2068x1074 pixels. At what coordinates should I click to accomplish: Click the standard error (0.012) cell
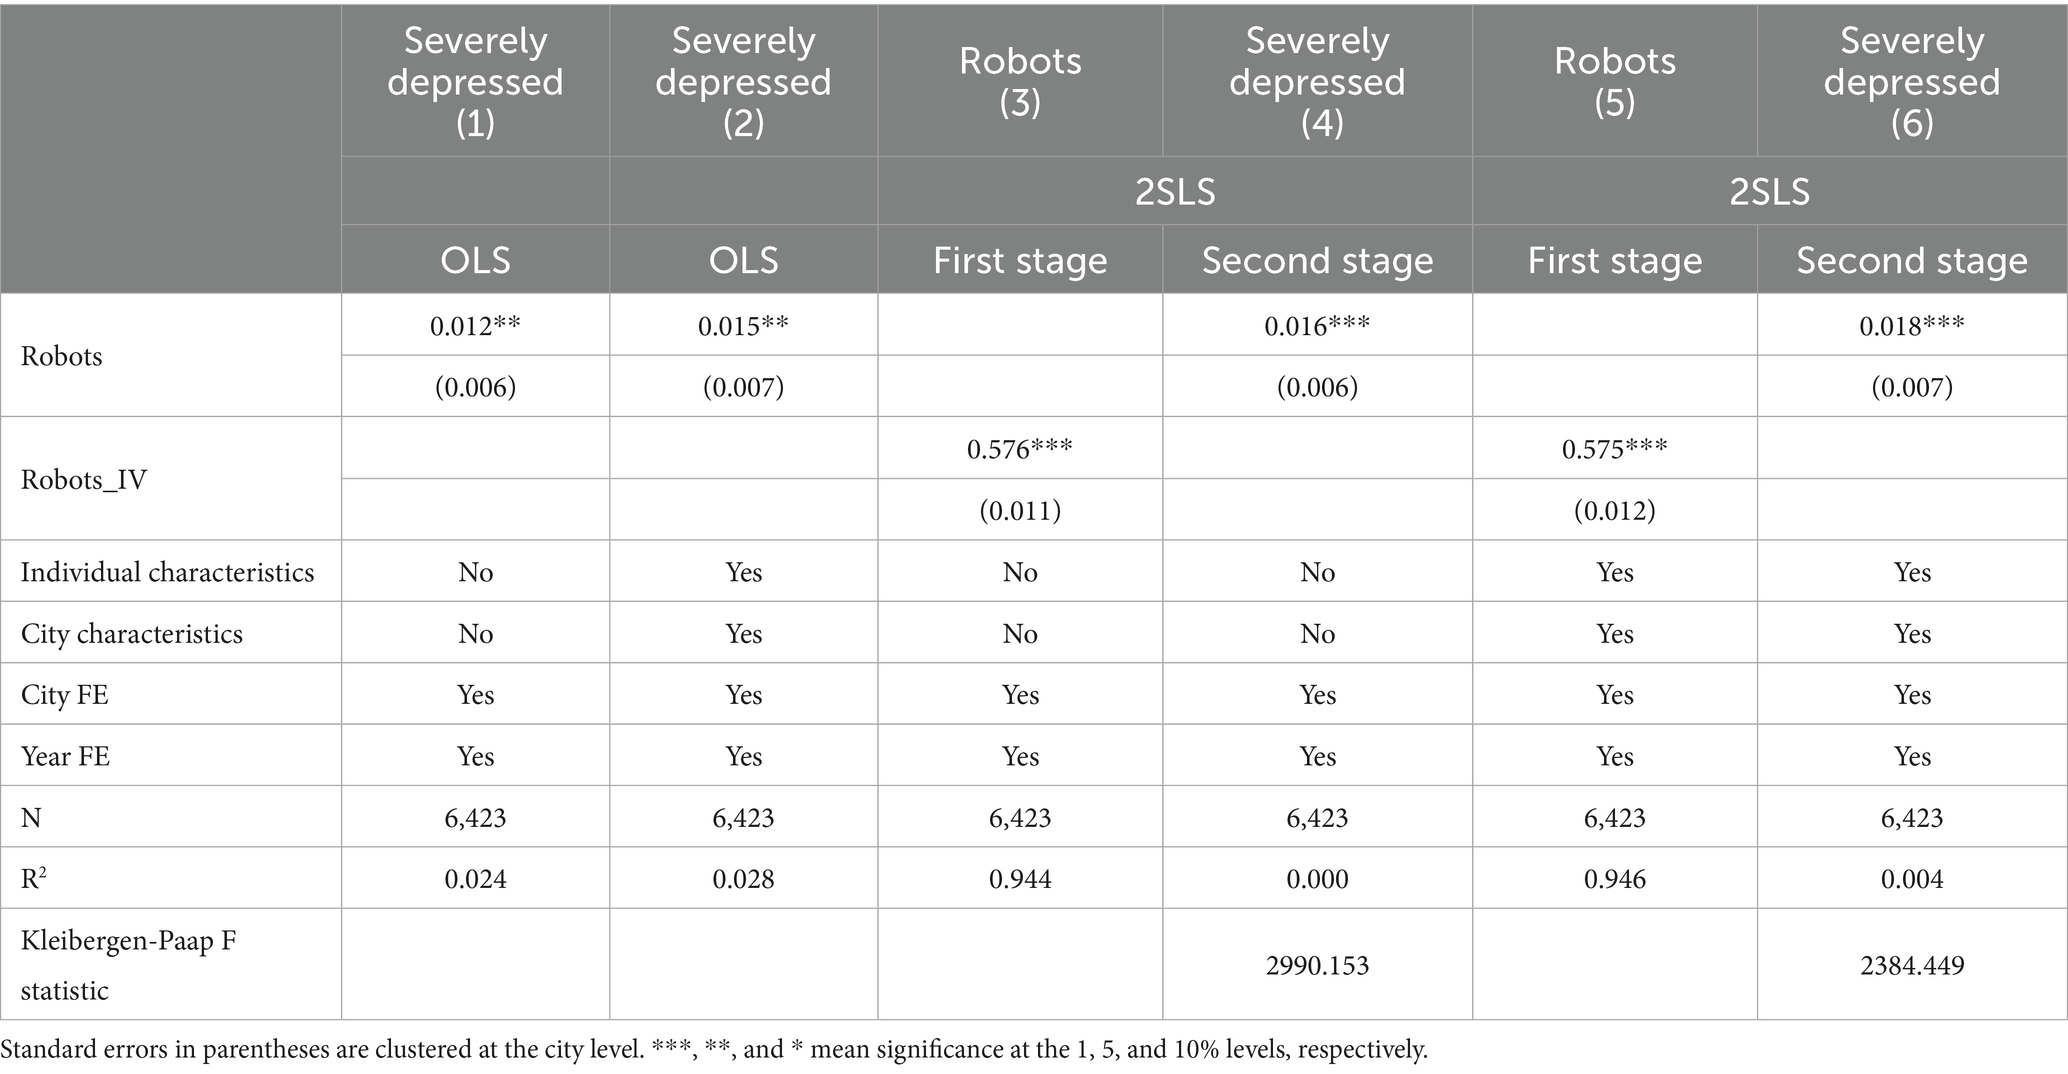[1614, 511]
